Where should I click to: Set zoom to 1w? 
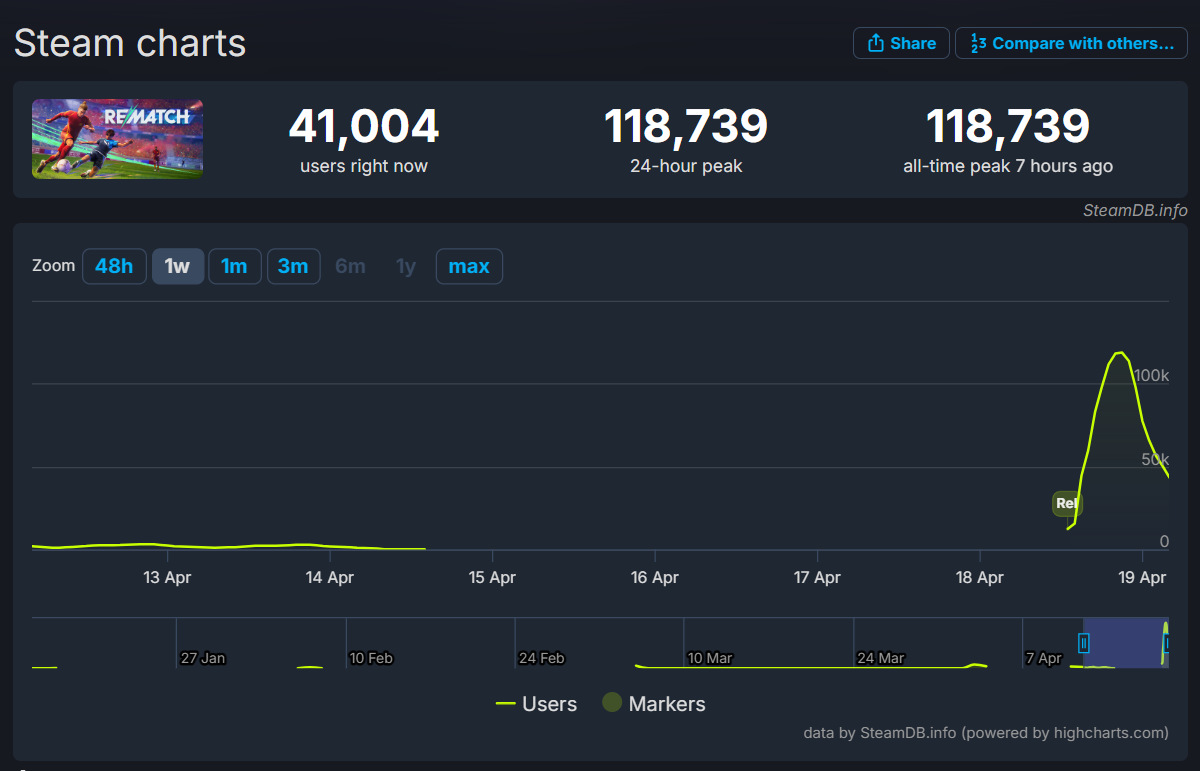177,266
